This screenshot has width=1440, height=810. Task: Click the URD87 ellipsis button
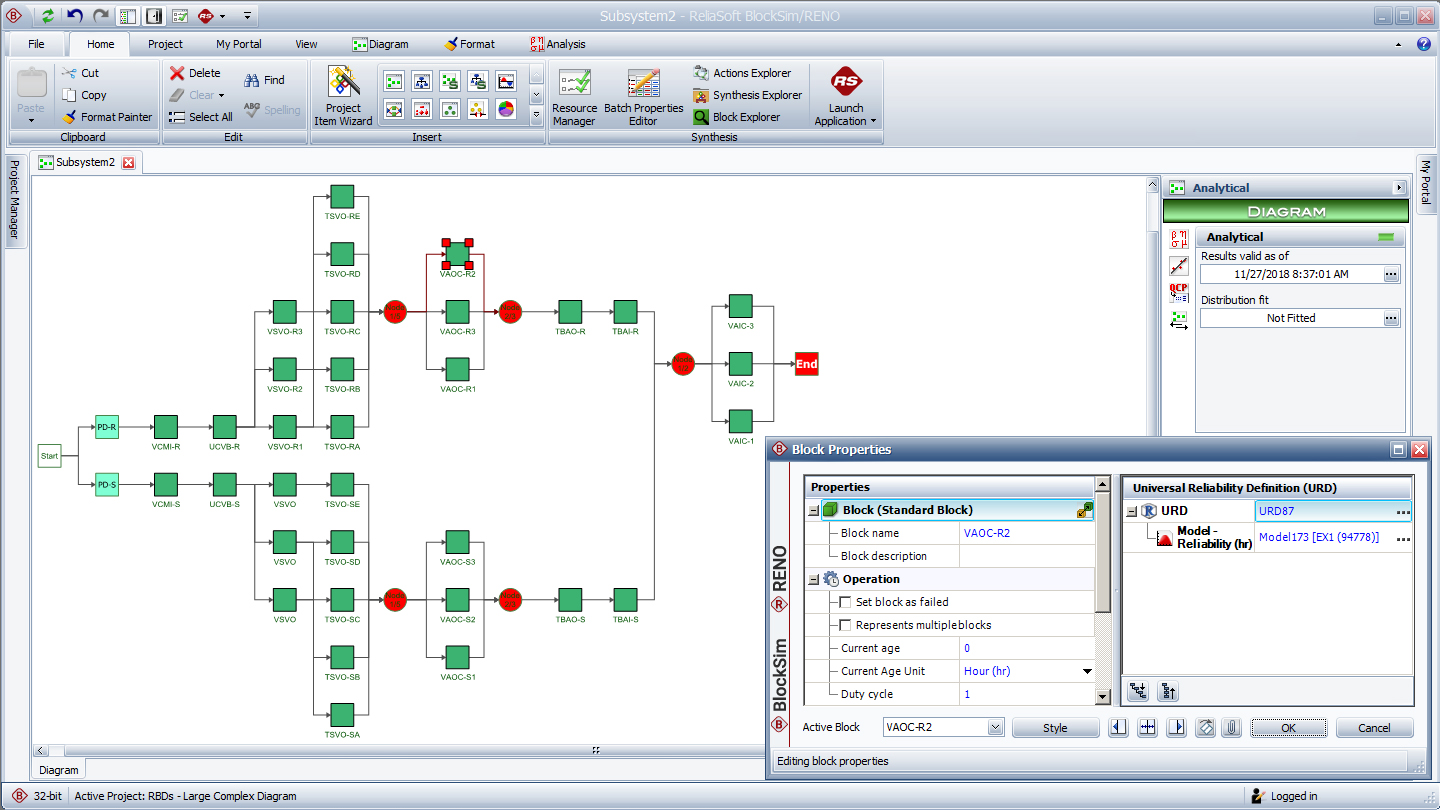pyautogui.click(x=1403, y=511)
